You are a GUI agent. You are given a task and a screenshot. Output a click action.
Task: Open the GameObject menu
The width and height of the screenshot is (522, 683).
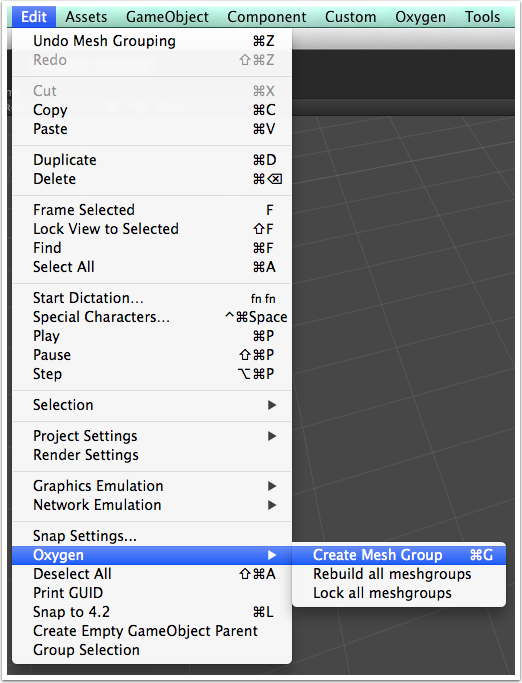167,17
